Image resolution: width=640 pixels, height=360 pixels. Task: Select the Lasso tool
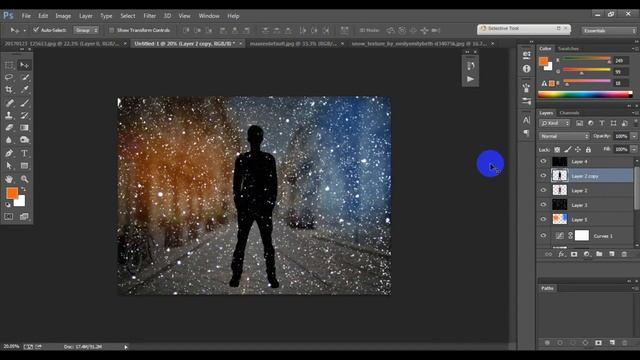coord(9,77)
